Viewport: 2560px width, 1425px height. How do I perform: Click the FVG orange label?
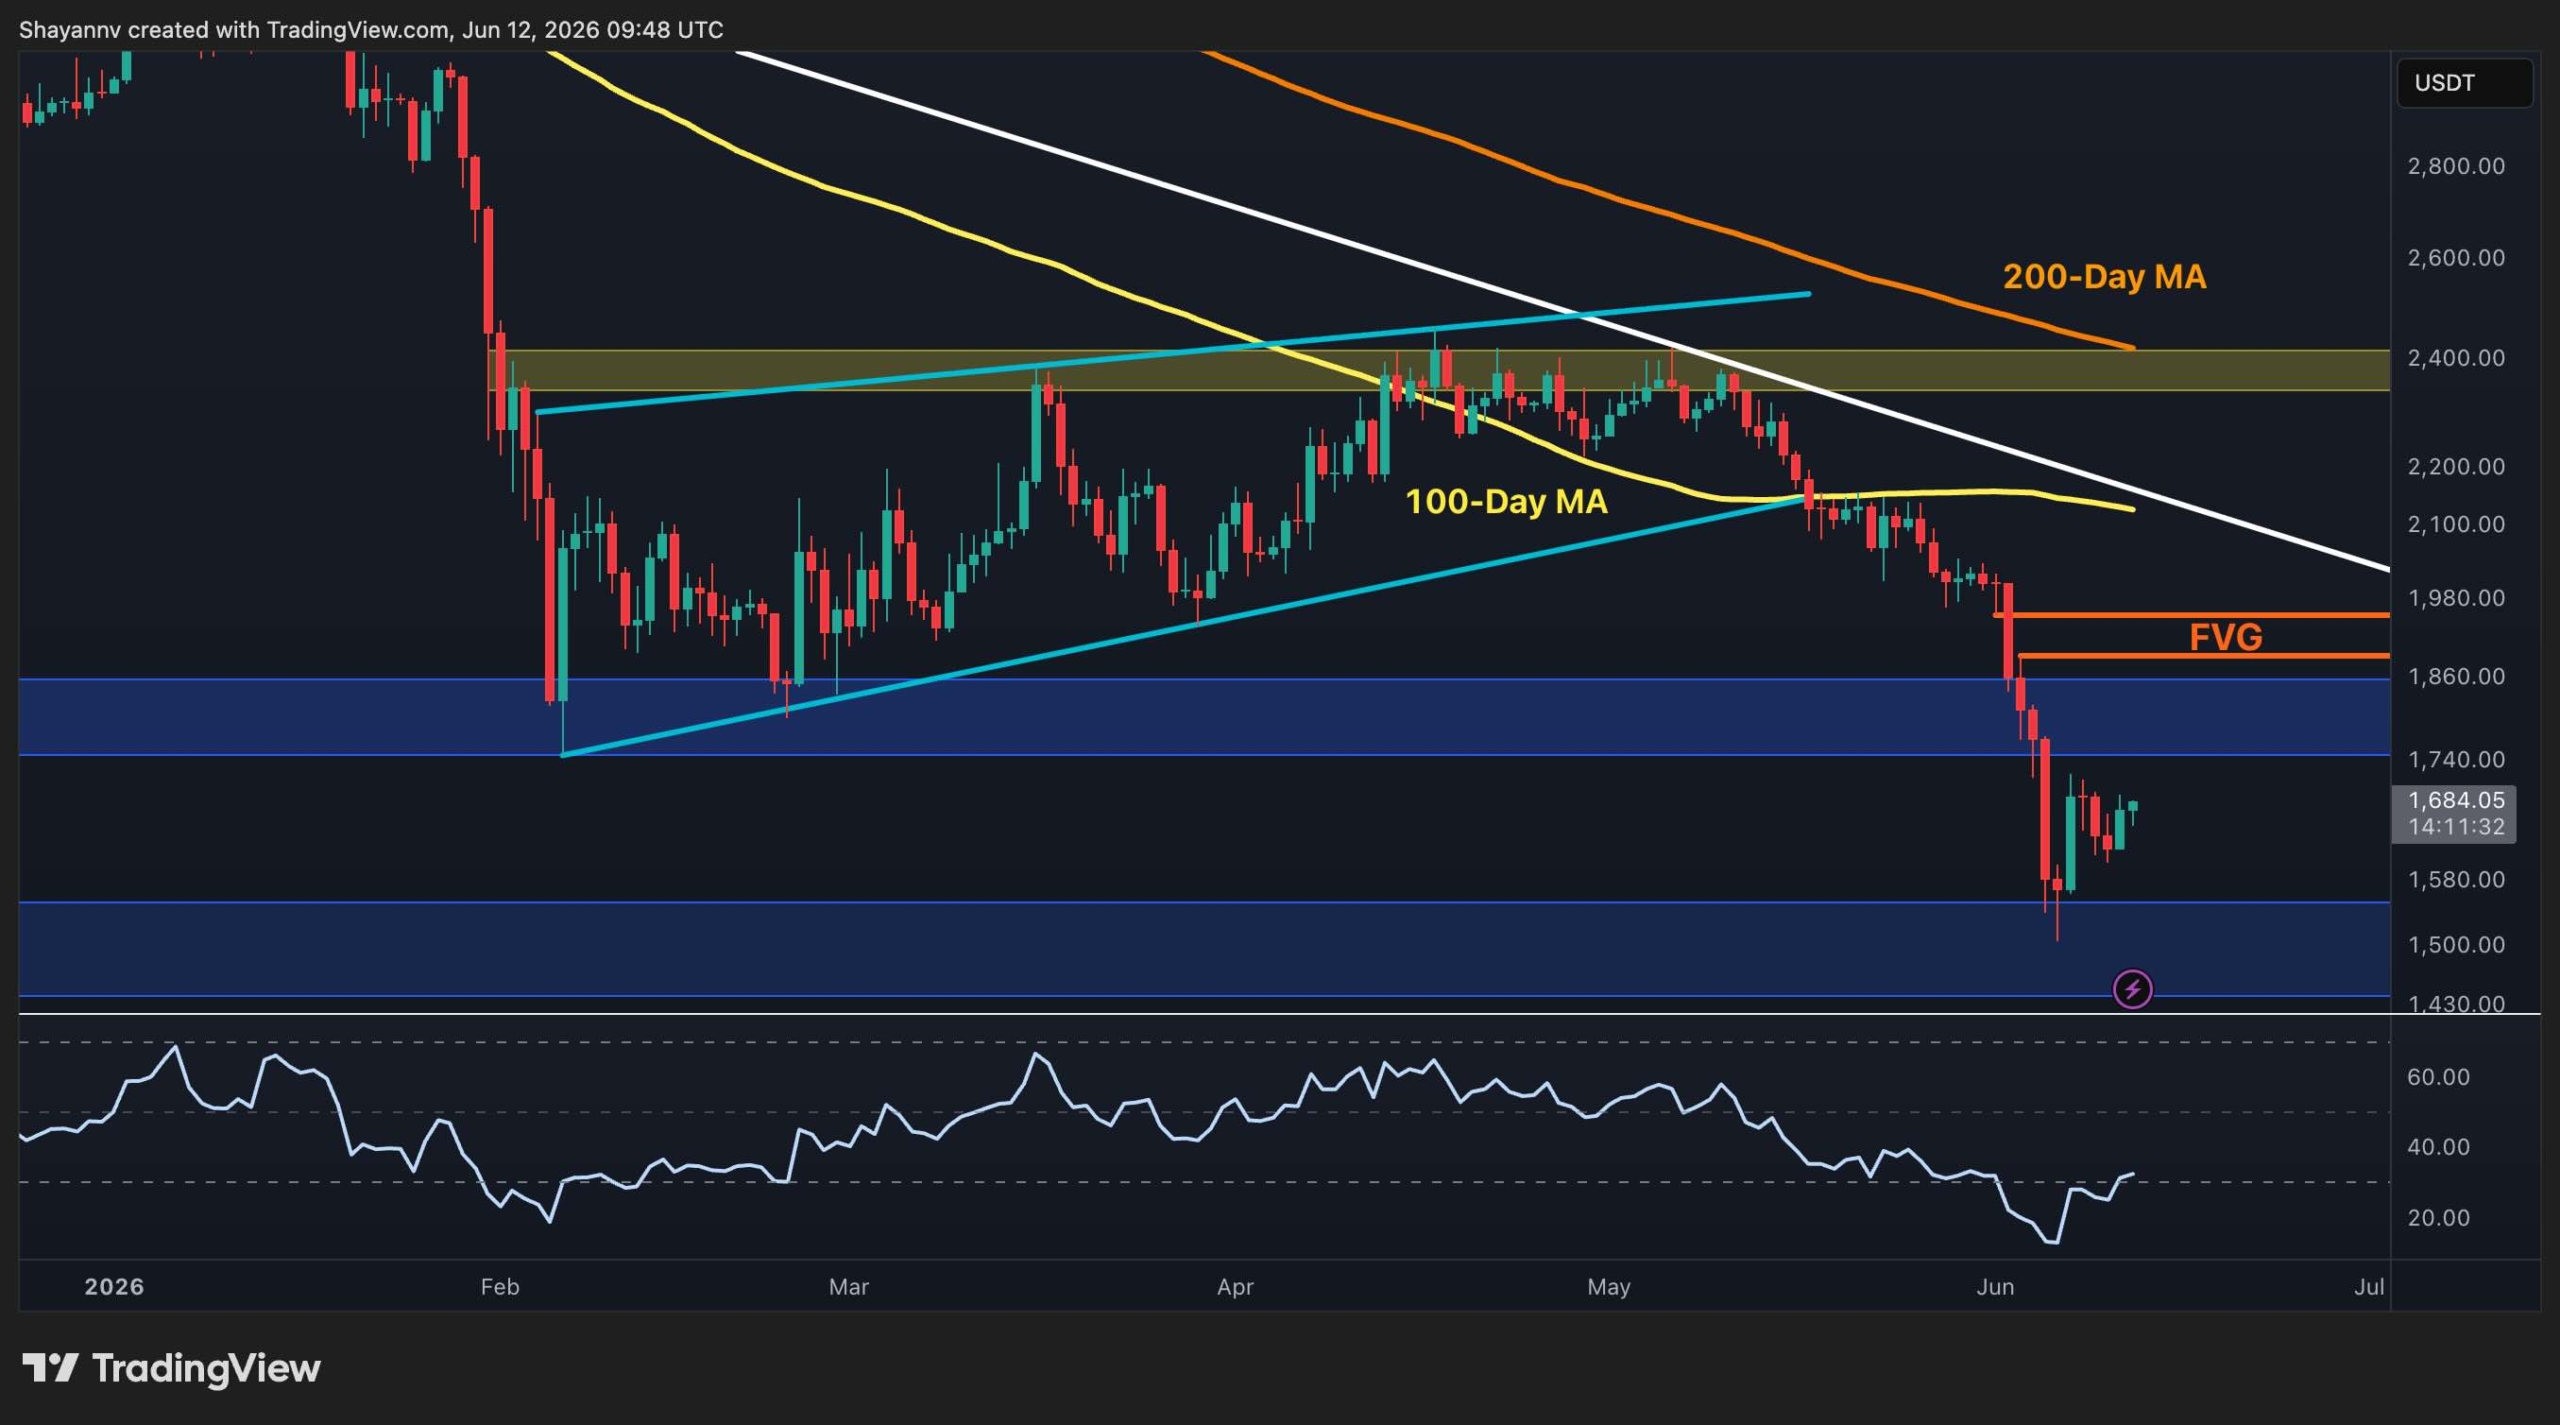pos(2225,637)
